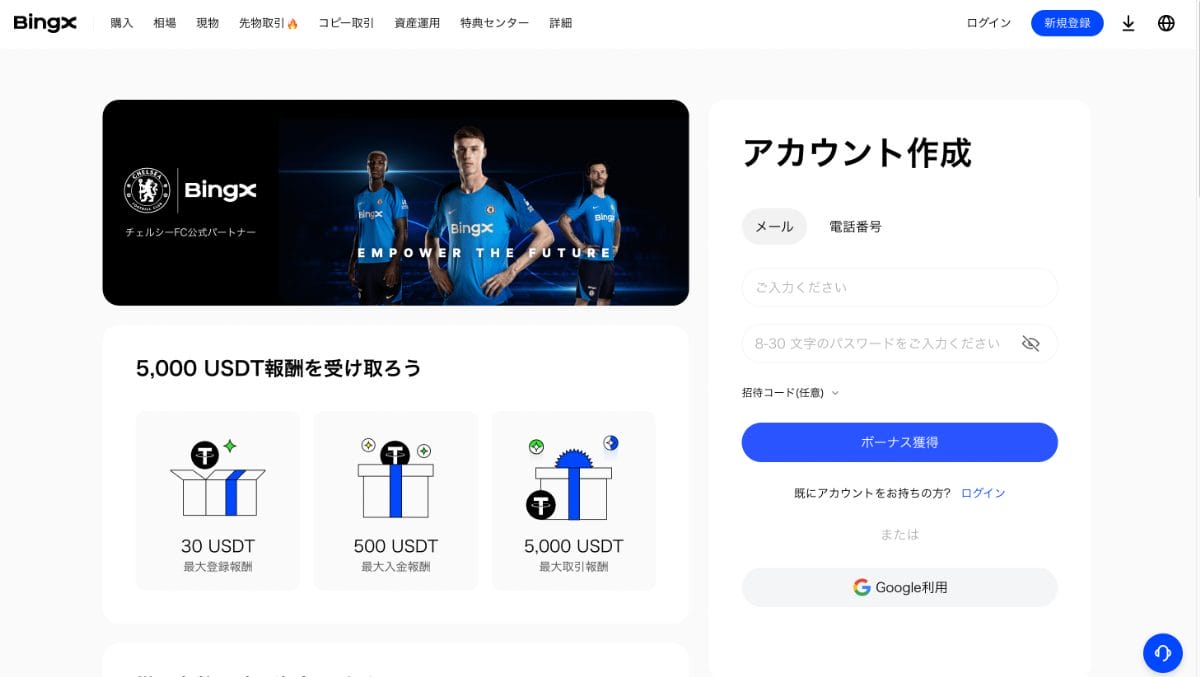The width and height of the screenshot is (1200, 677).
Task: Toggle password visibility eye icon
Action: (x=1031, y=343)
